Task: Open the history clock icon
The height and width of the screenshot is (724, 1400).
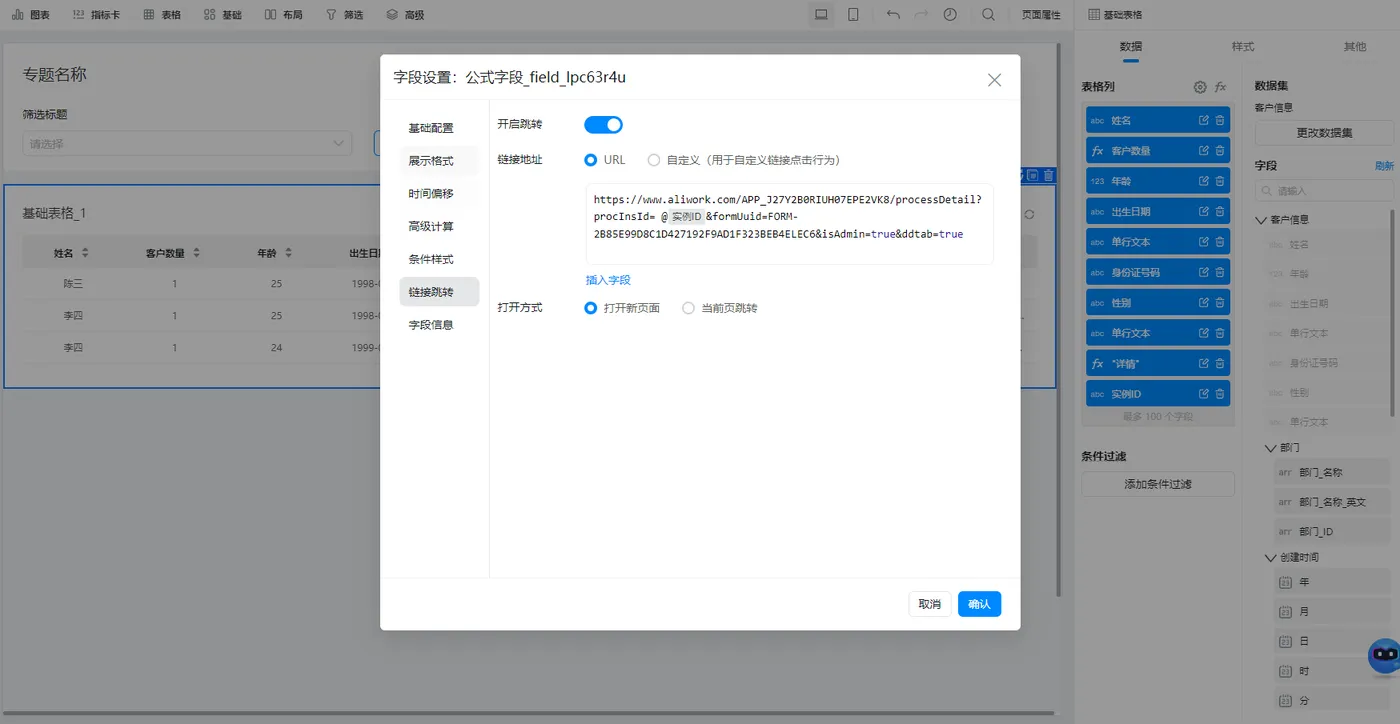Action: (x=949, y=15)
